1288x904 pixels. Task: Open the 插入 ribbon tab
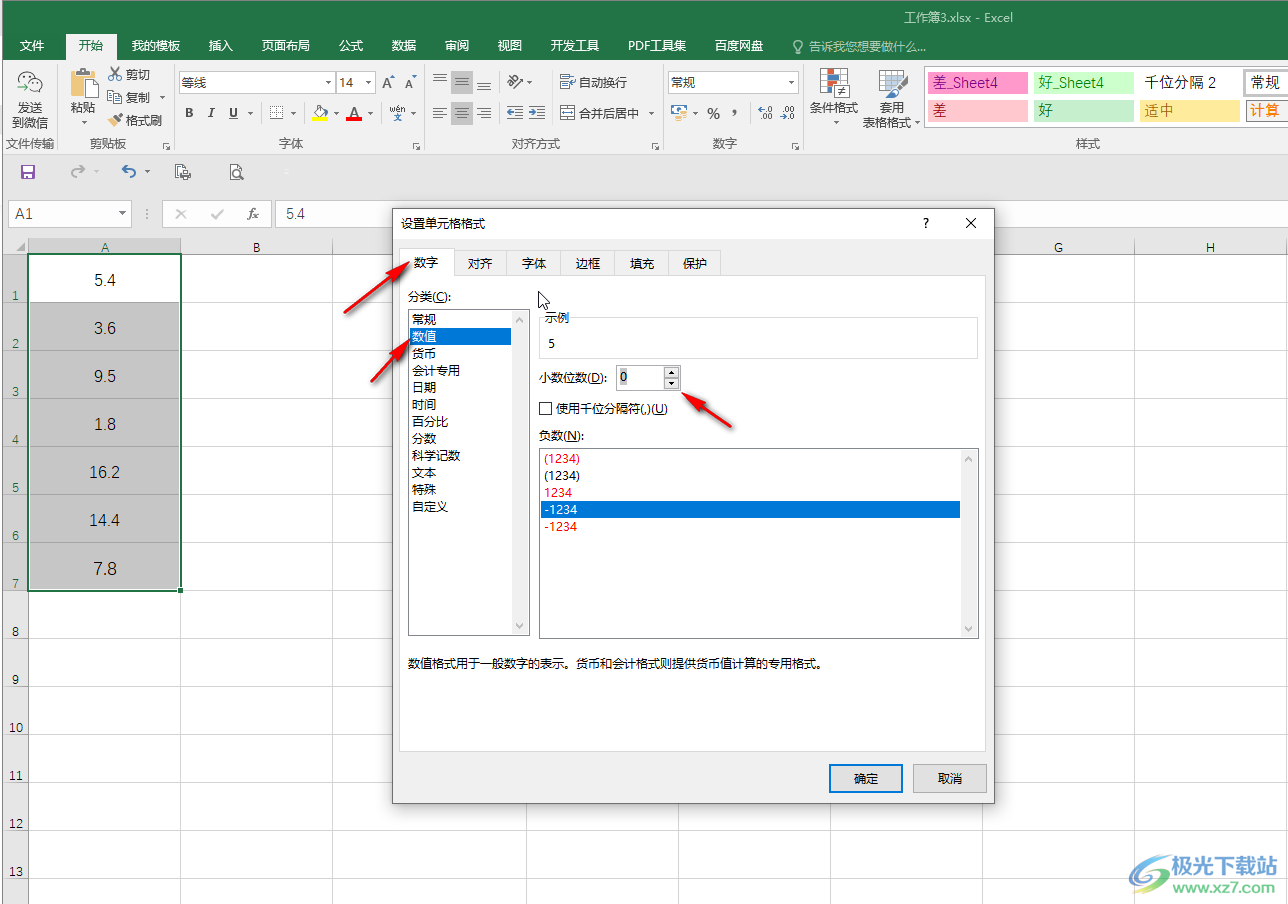click(221, 46)
